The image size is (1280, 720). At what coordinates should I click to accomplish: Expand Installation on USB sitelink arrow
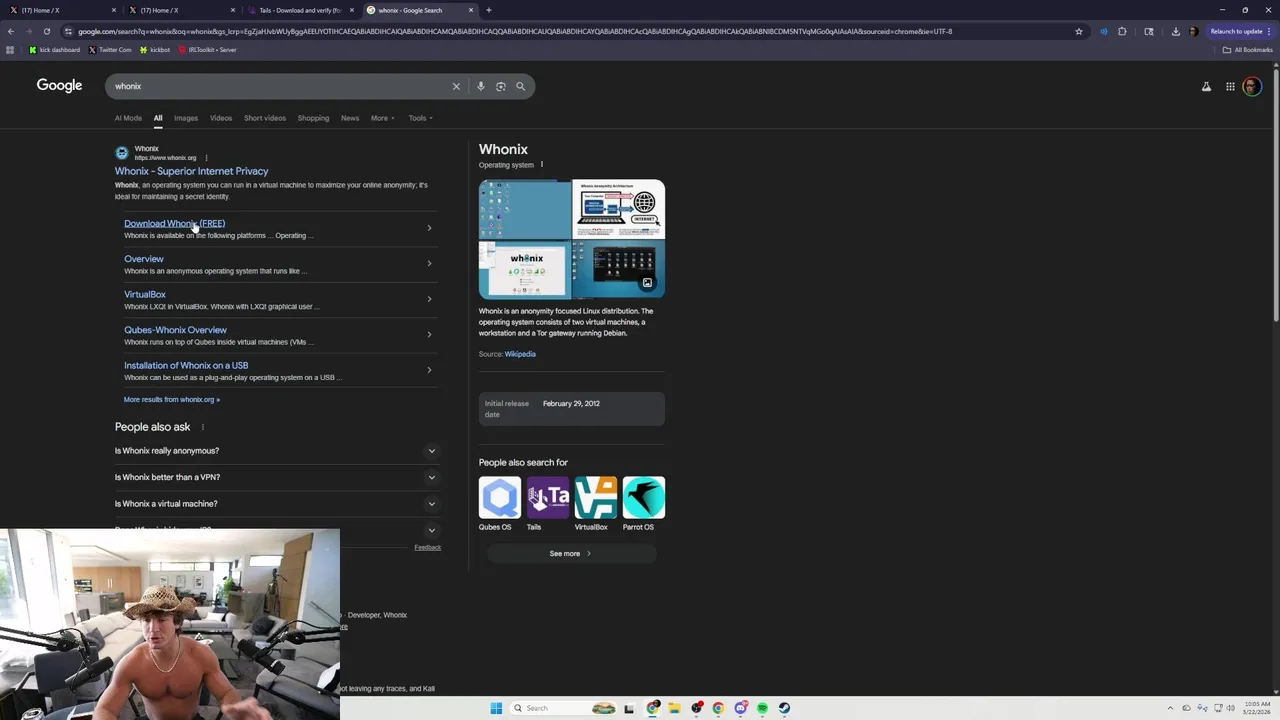tap(429, 370)
